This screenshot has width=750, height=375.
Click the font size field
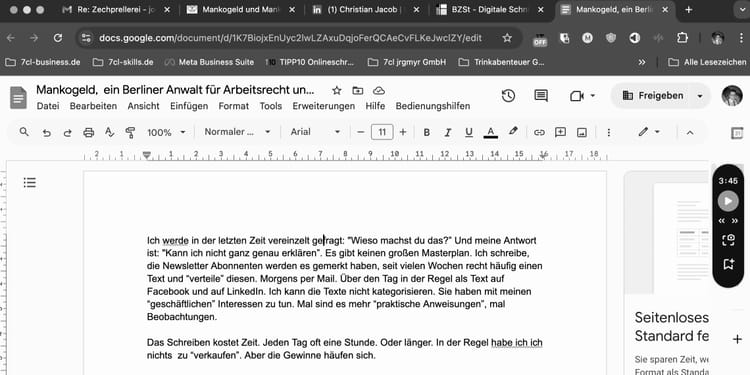pyautogui.click(x=382, y=132)
